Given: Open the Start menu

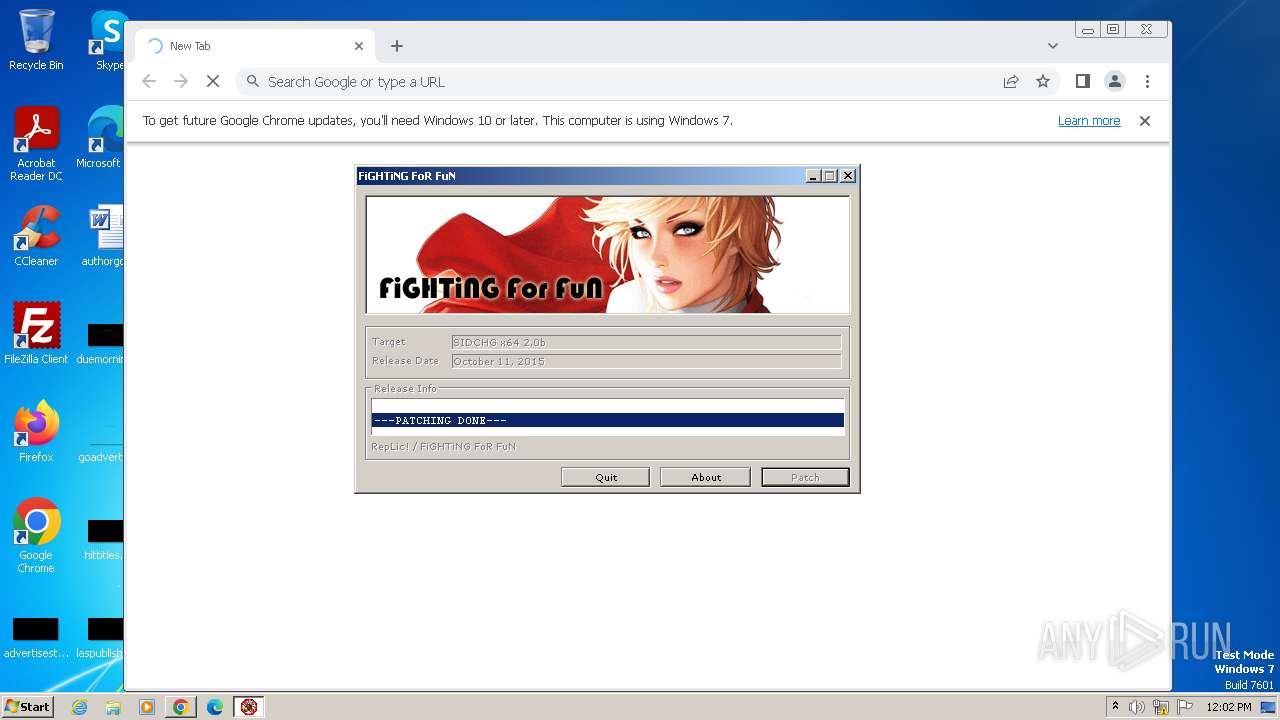Looking at the screenshot, I should coord(28,706).
